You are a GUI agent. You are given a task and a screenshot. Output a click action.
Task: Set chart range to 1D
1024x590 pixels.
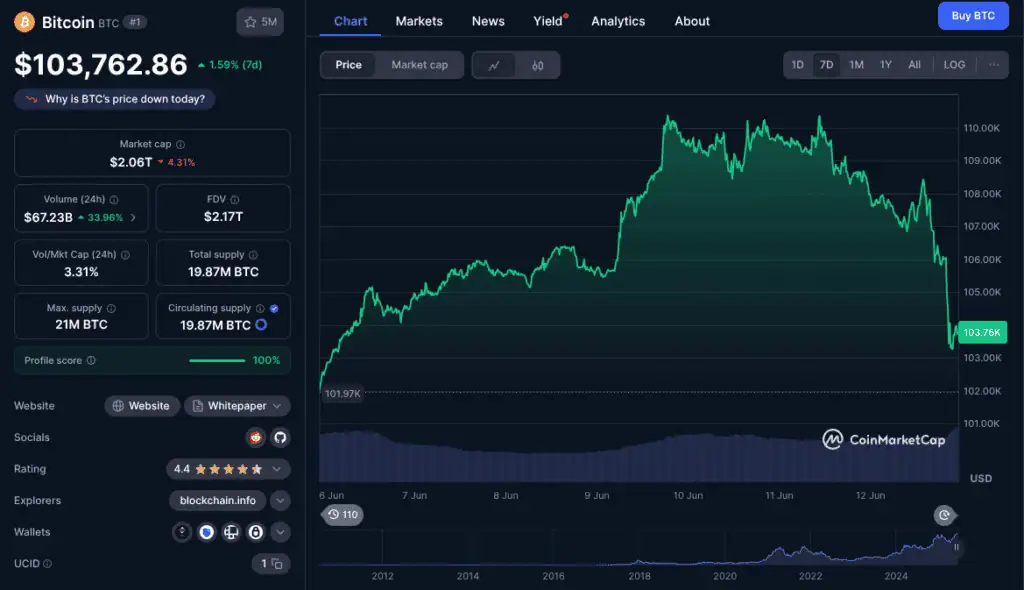click(x=797, y=65)
